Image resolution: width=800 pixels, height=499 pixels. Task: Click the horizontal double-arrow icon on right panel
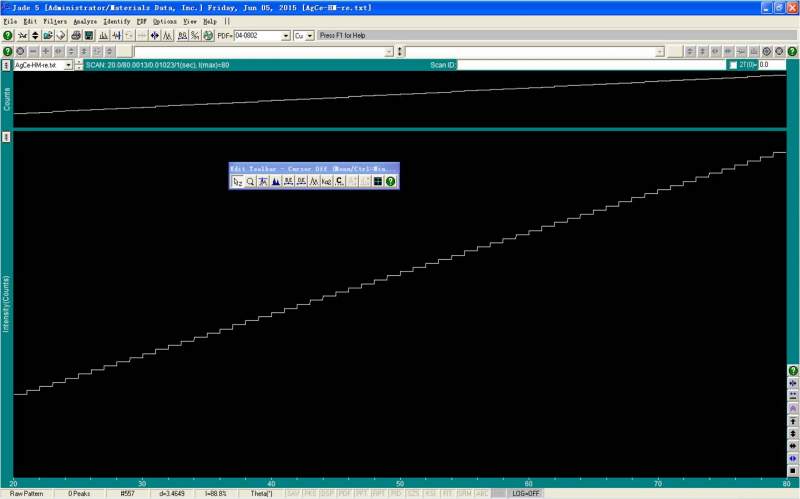coord(793,446)
